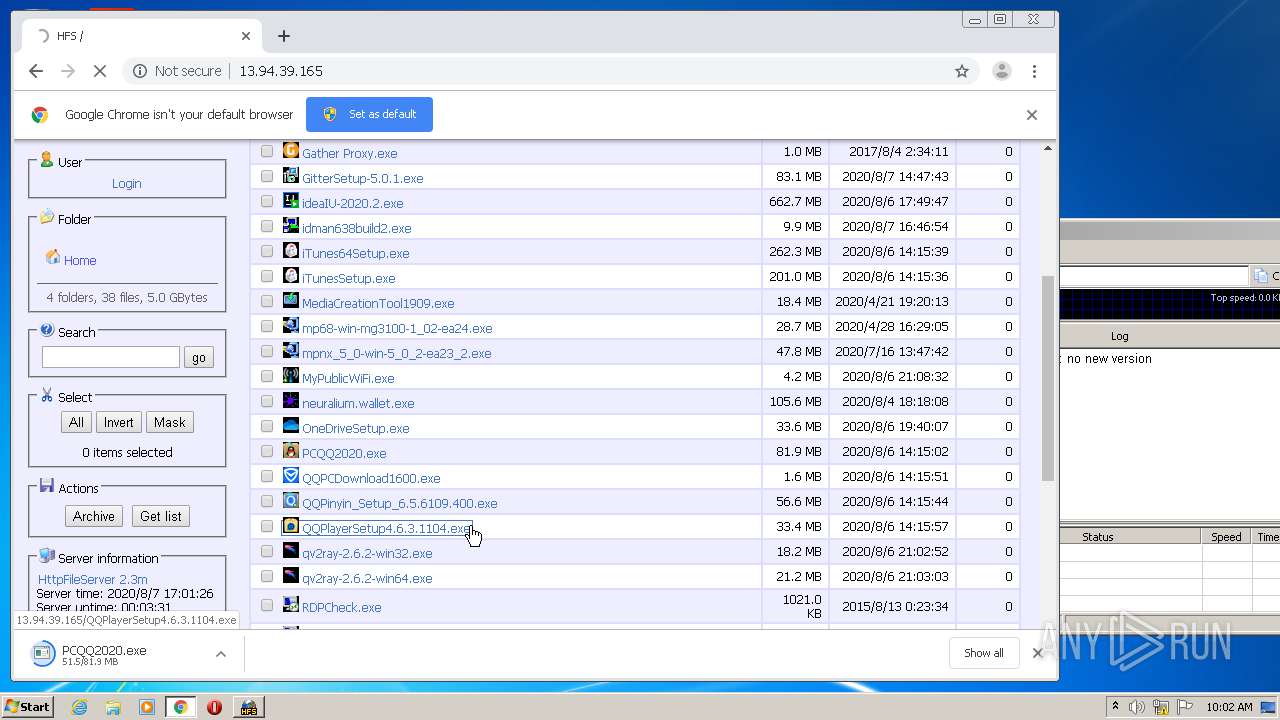
Task: Click the search text field
Action: click(111, 357)
